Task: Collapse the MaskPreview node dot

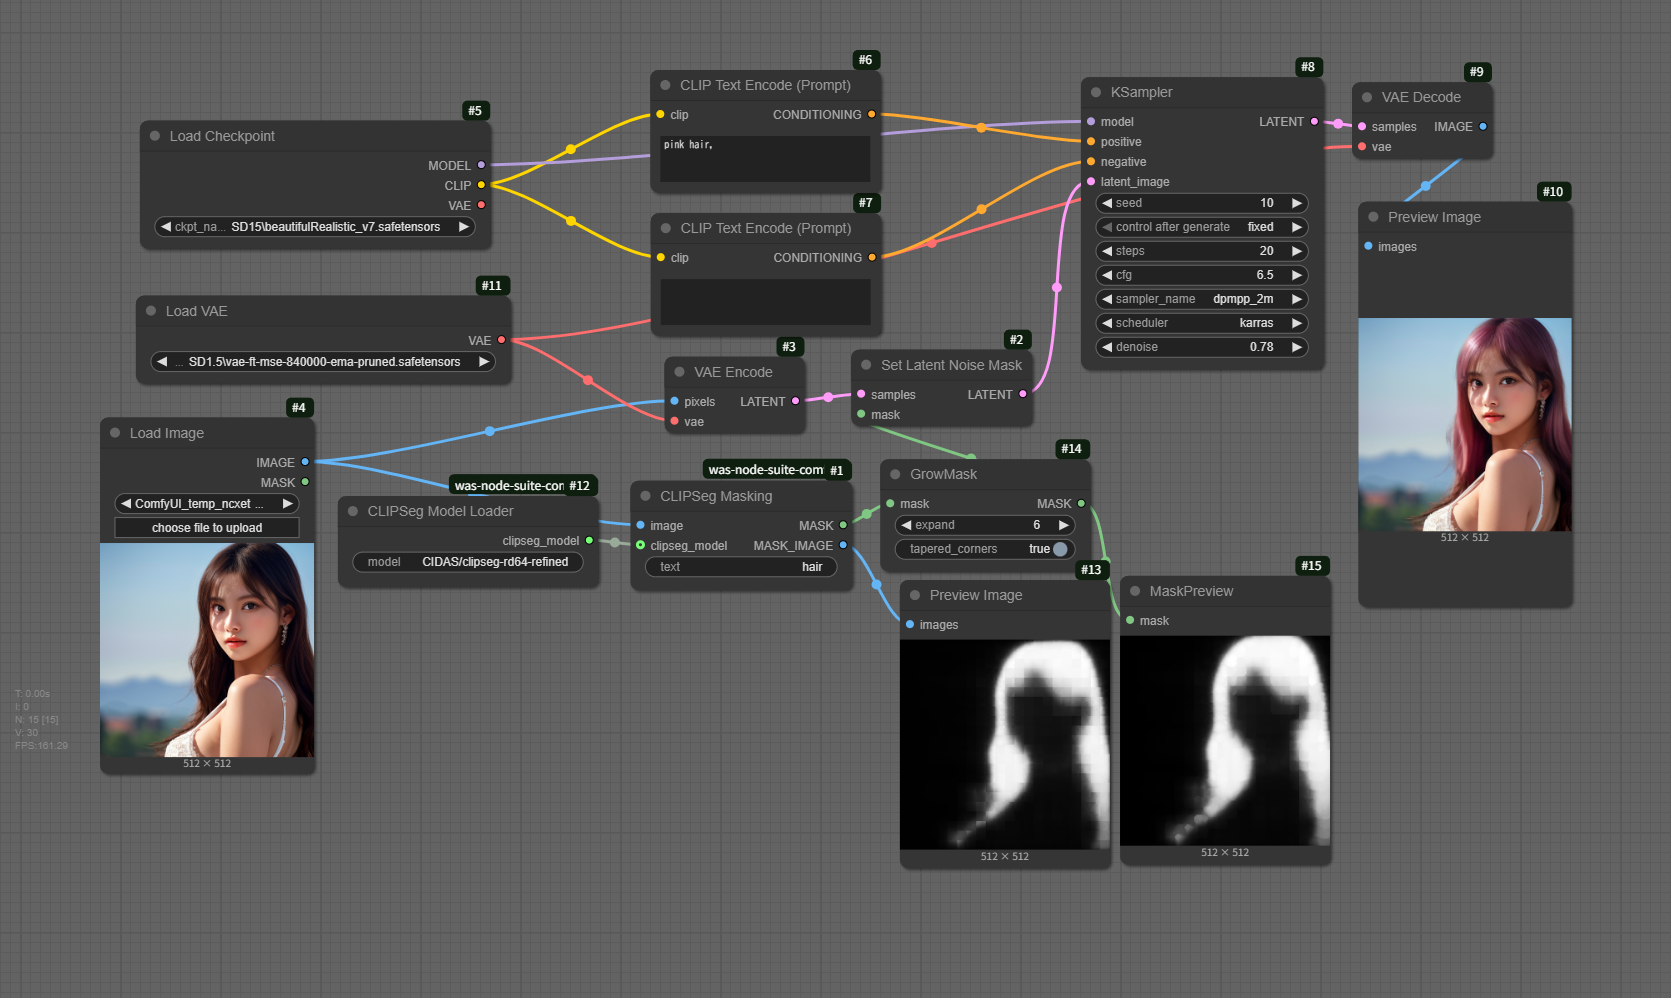Action: click(1135, 591)
